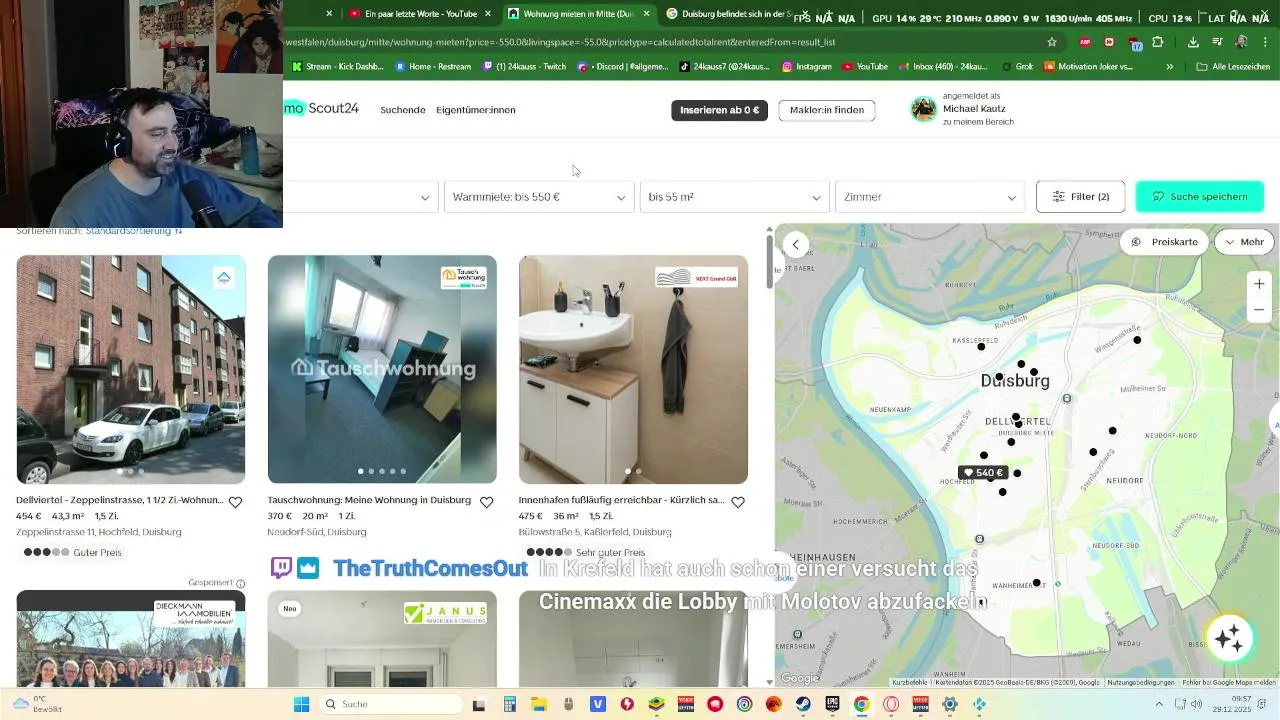The width and height of the screenshot is (1280, 720).
Task: Favorite the Innenhafen fußläufig listing via heart
Action: click(738, 503)
